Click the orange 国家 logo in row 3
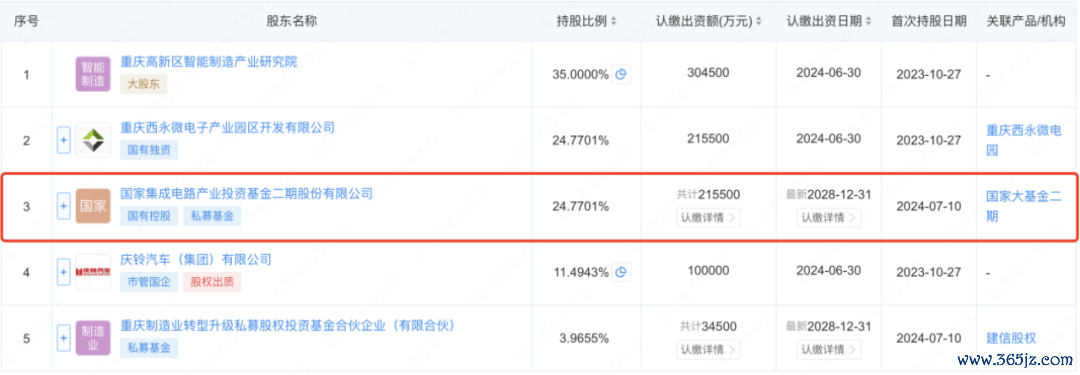The image size is (1080, 375). tap(92, 206)
